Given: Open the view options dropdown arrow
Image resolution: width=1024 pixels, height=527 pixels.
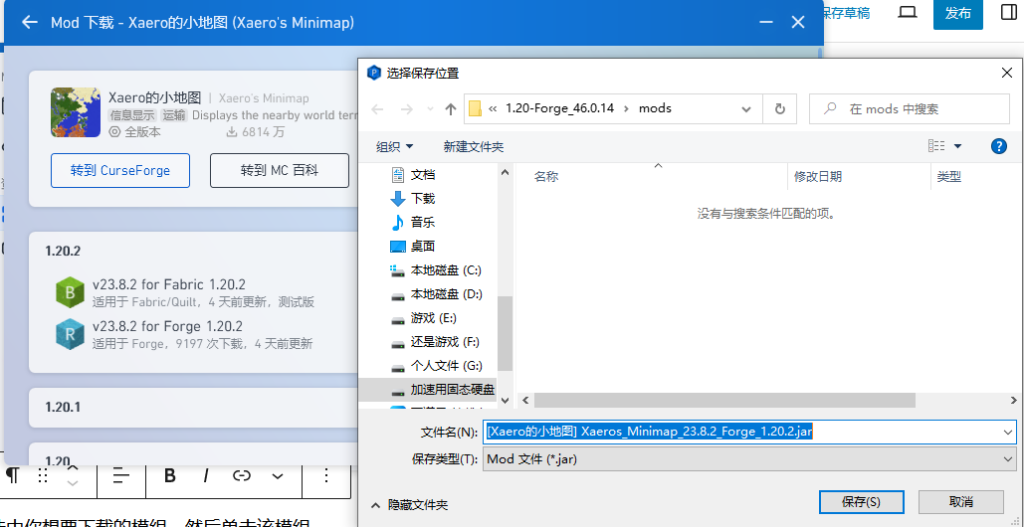Looking at the screenshot, I should pyautogui.click(x=958, y=146).
